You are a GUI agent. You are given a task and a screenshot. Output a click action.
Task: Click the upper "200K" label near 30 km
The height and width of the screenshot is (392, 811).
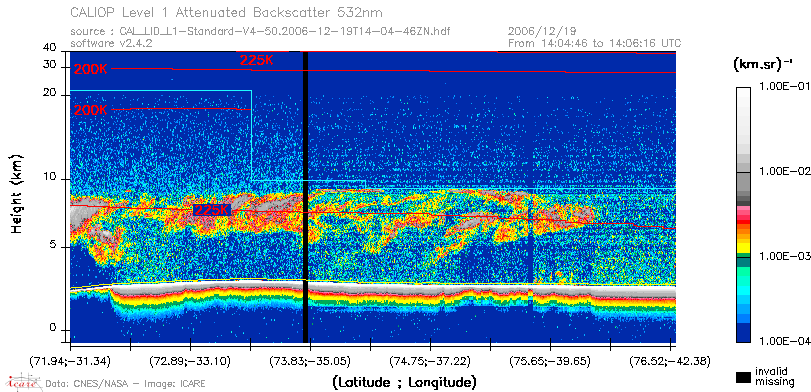(91, 69)
